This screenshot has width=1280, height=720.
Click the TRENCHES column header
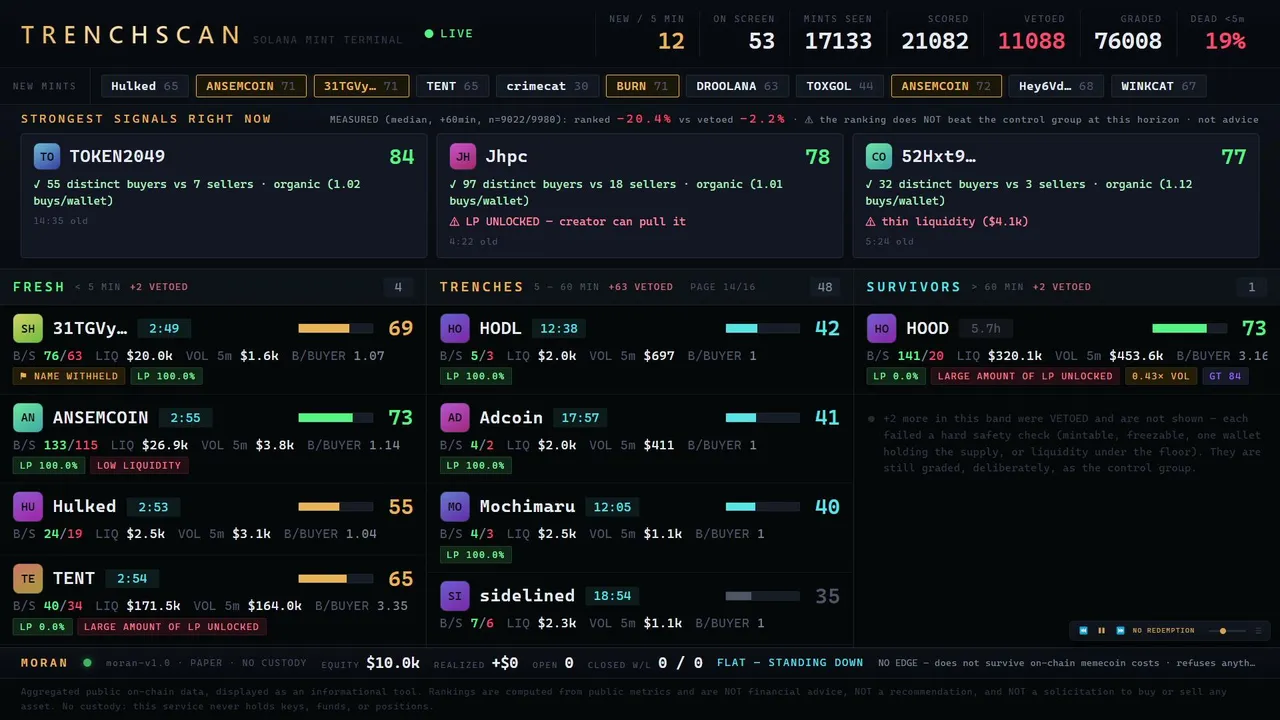click(x=482, y=287)
